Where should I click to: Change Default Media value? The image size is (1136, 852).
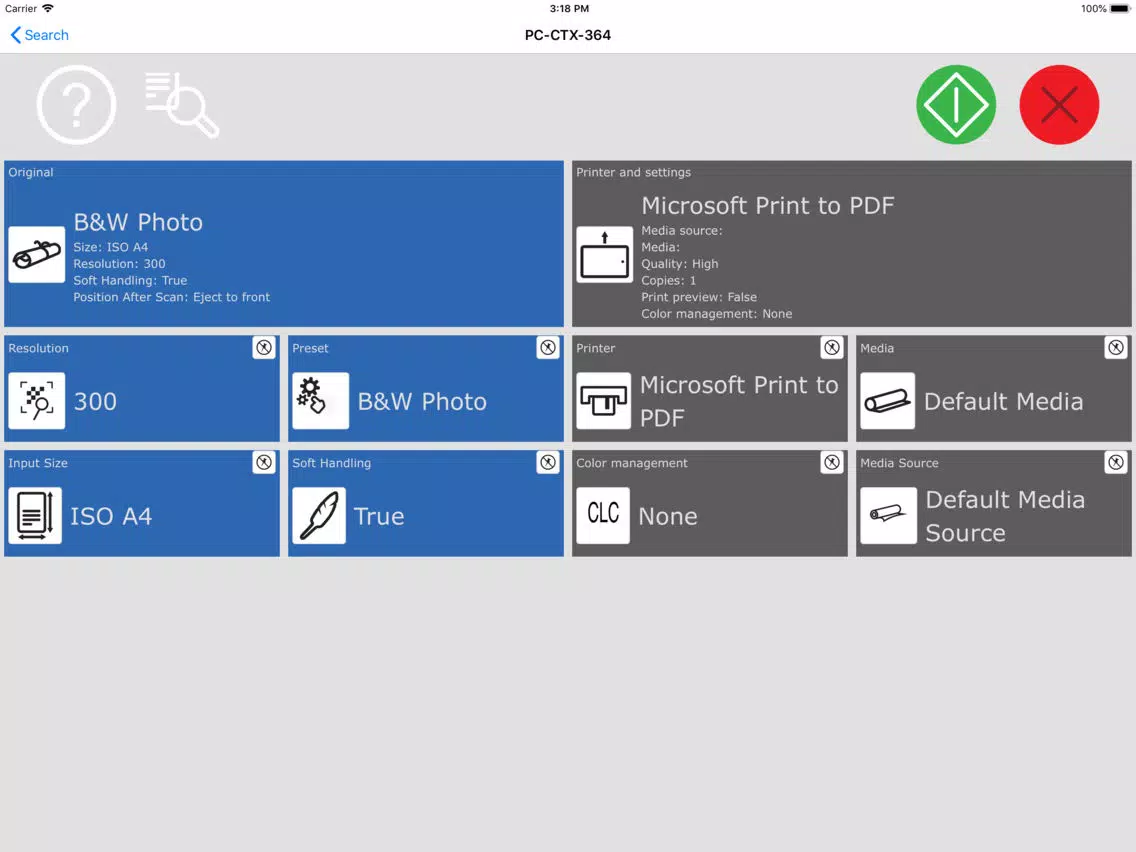click(x=1003, y=401)
